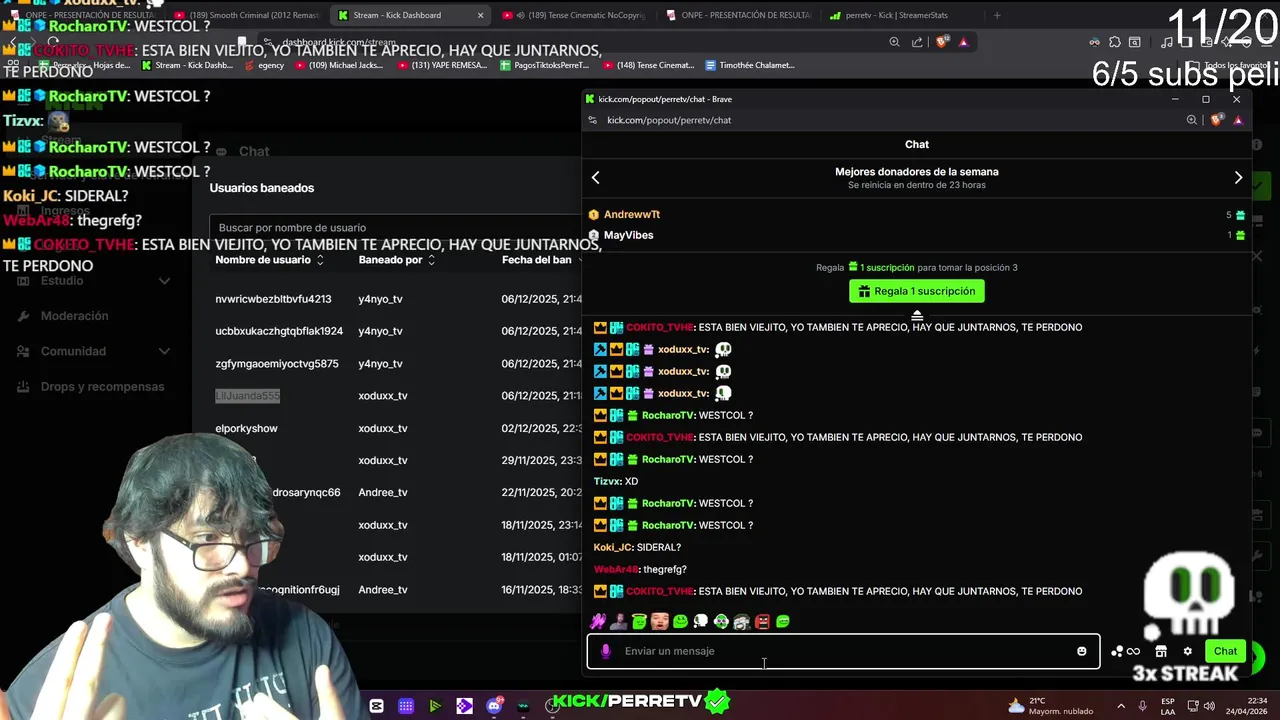Close the Stream - Kick Dashboard tab
The image size is (1280, 720).
pyautogui.click(x=480, y=15)
